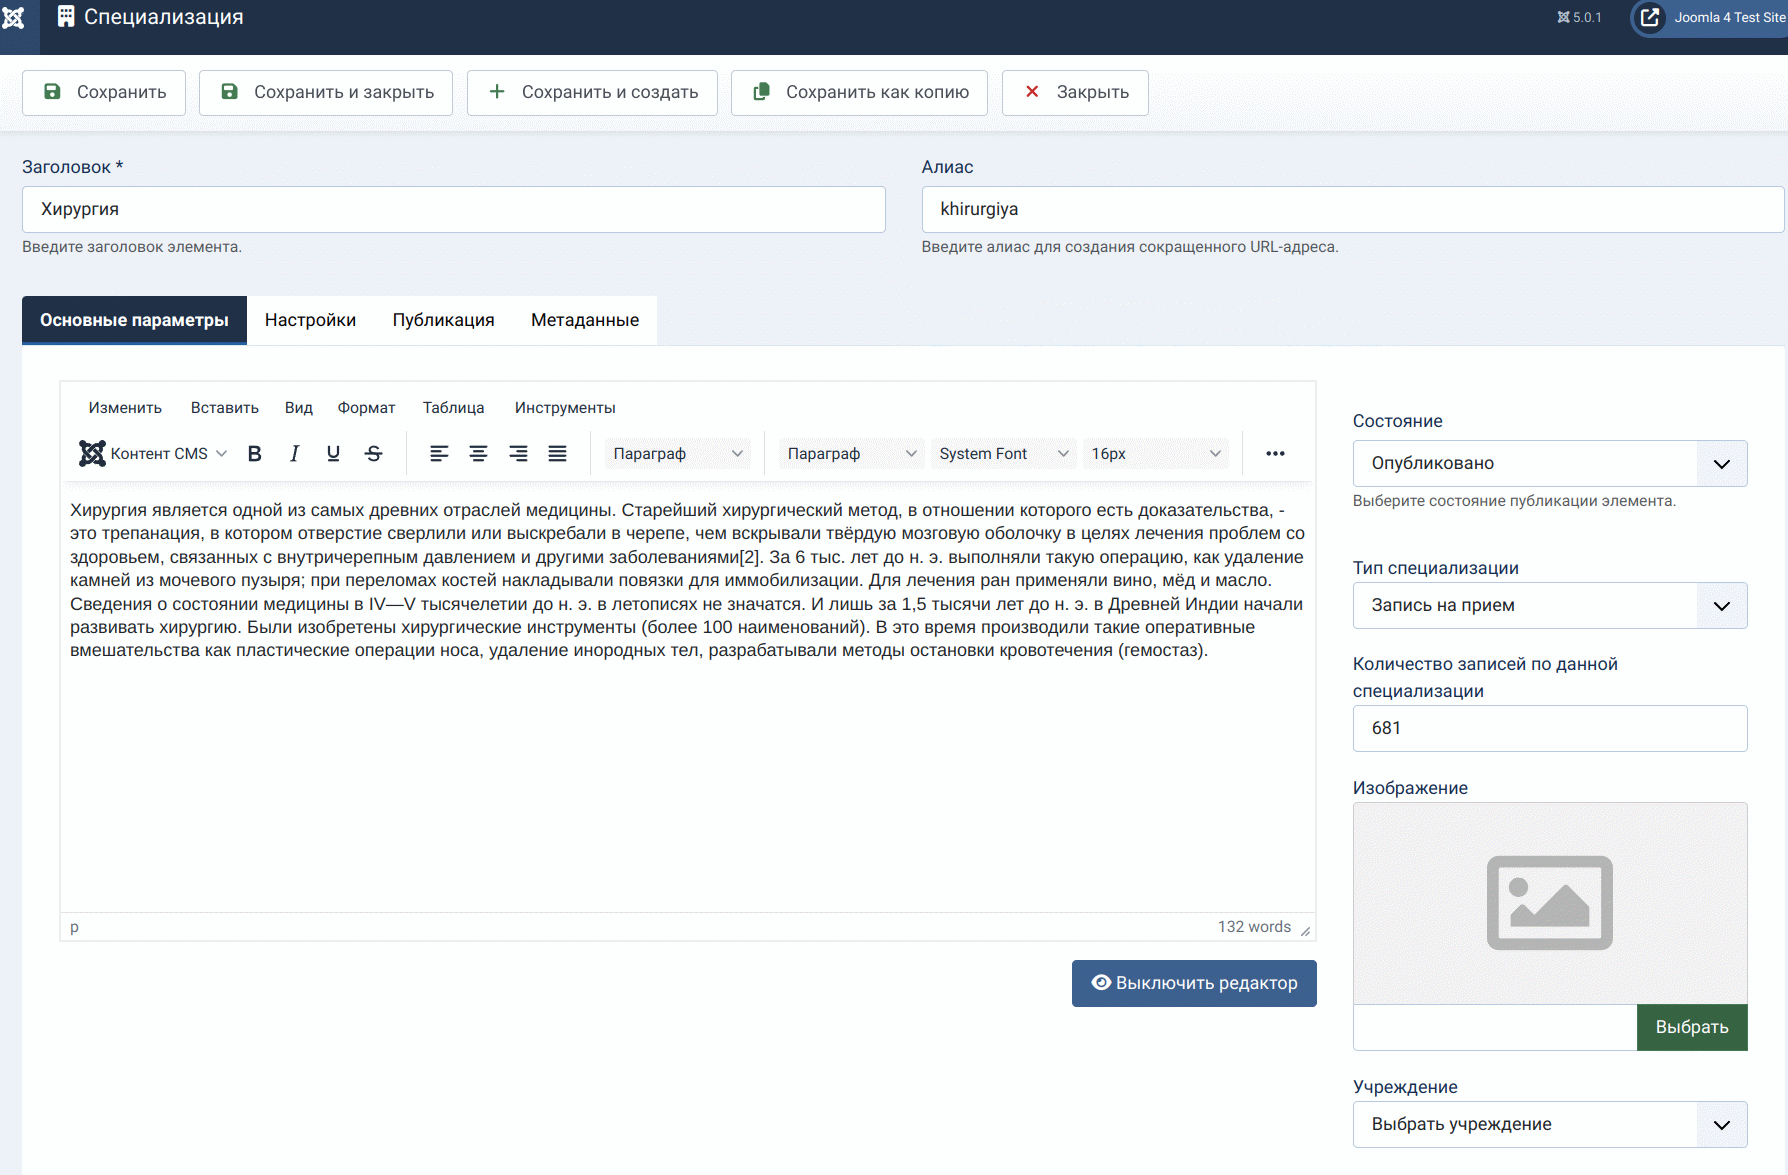Image resolution: width=1788 pixels, height=1175 pixels.
Task: Apply strikethrough formatting
Action: 373,454
